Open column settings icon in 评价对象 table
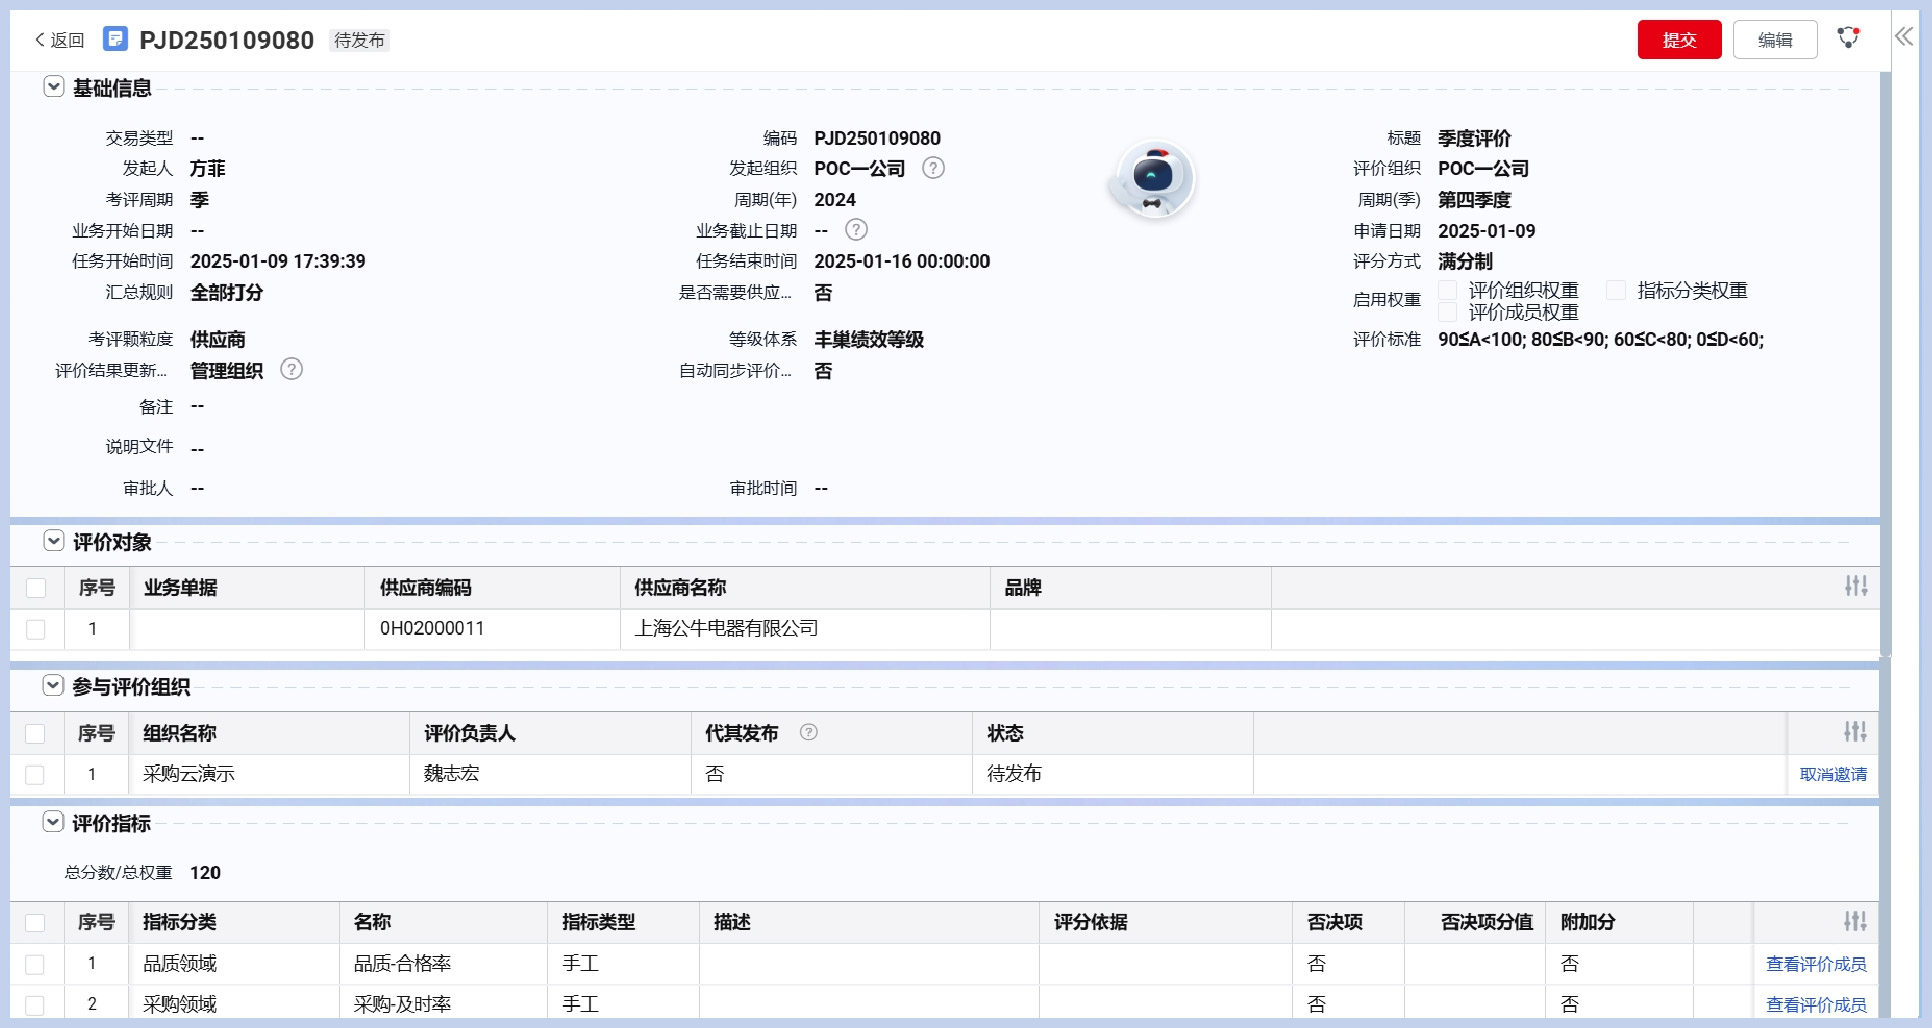This screenshot has height=1028, width=1932. [1856, 586]
